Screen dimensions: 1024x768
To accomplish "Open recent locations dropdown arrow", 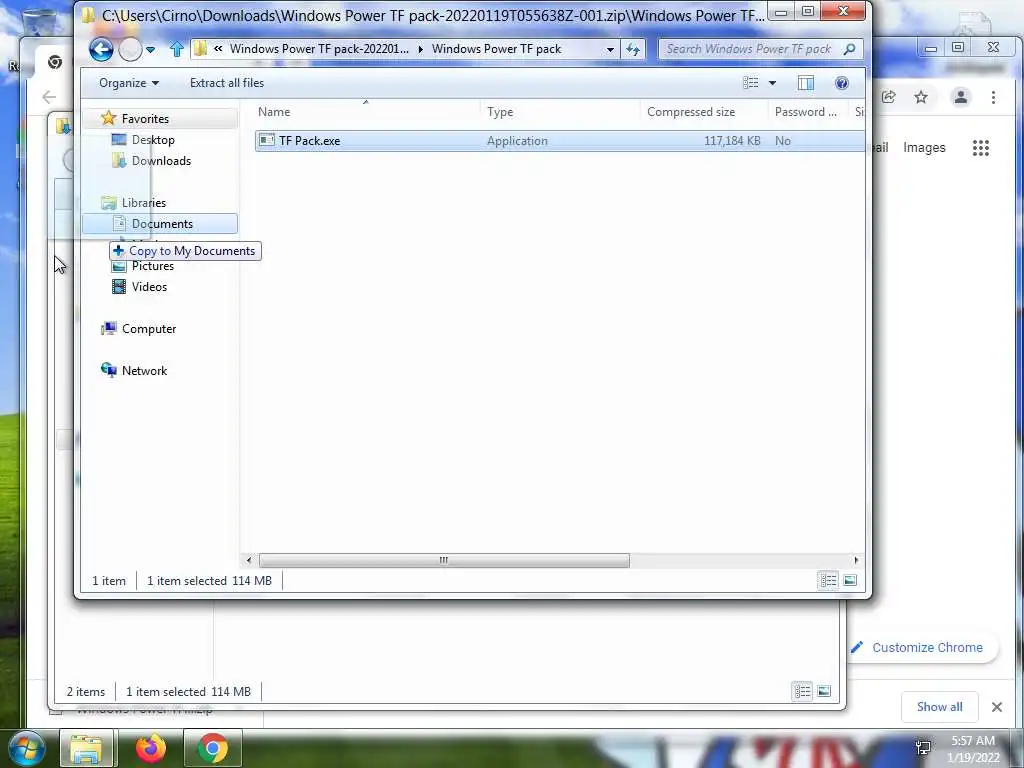I will coord(150,50).
